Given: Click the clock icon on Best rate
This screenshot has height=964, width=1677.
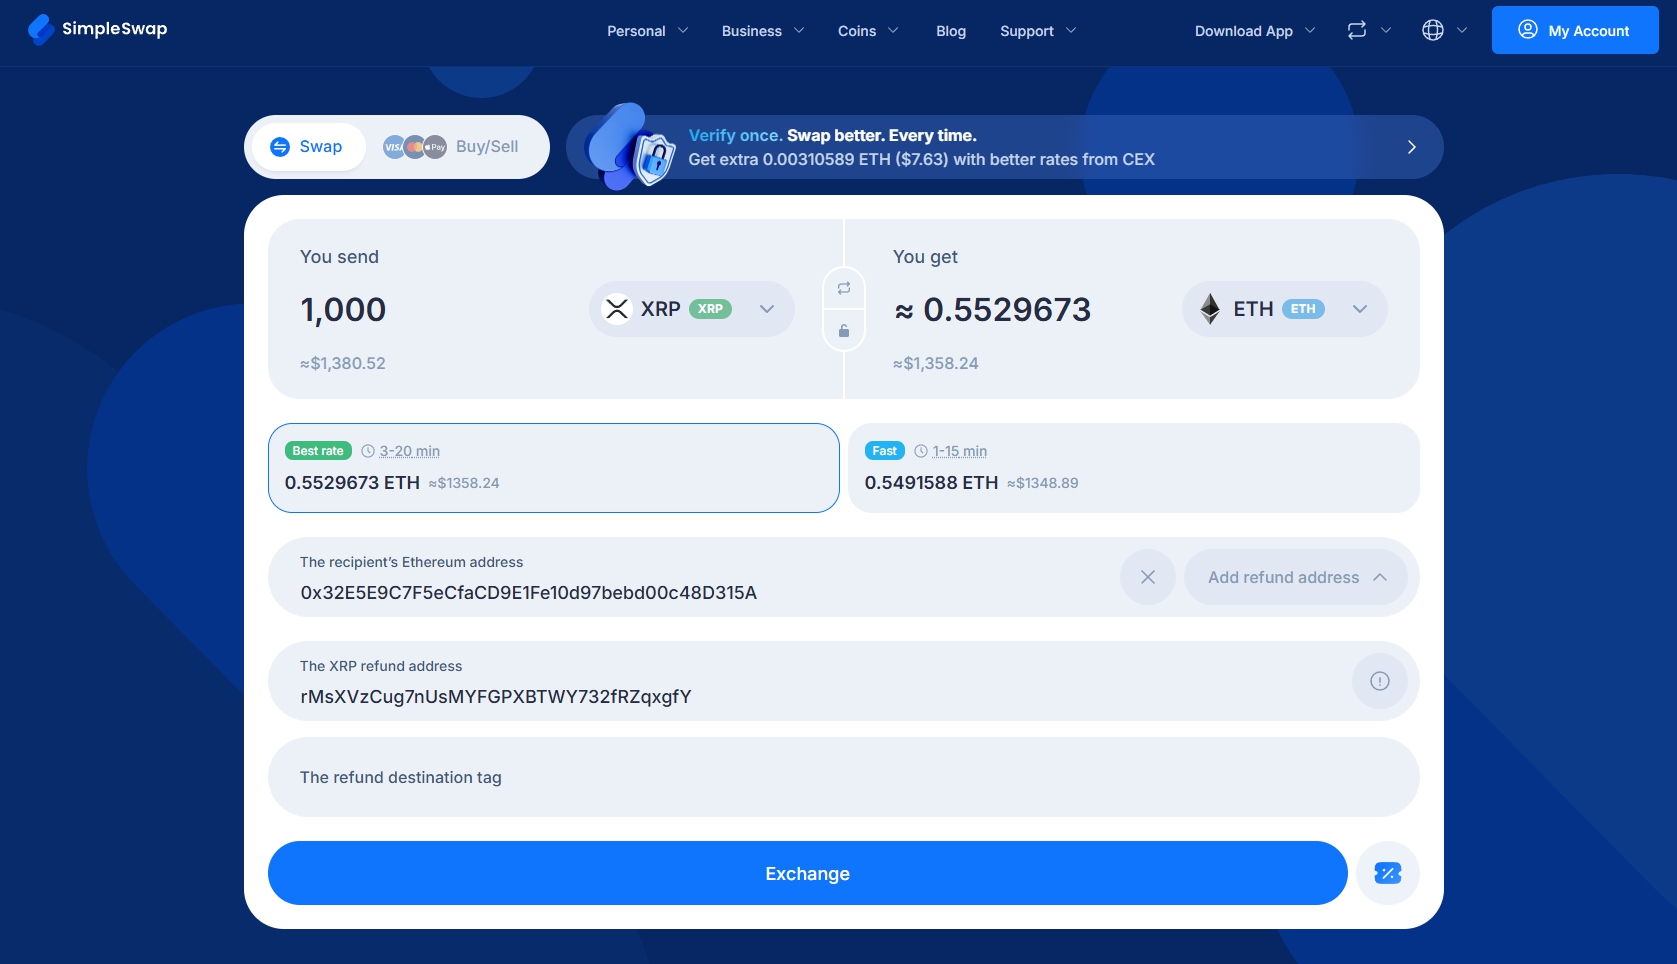Looking at the screenshot, I should pyautogui.click(x=368, y=451).
